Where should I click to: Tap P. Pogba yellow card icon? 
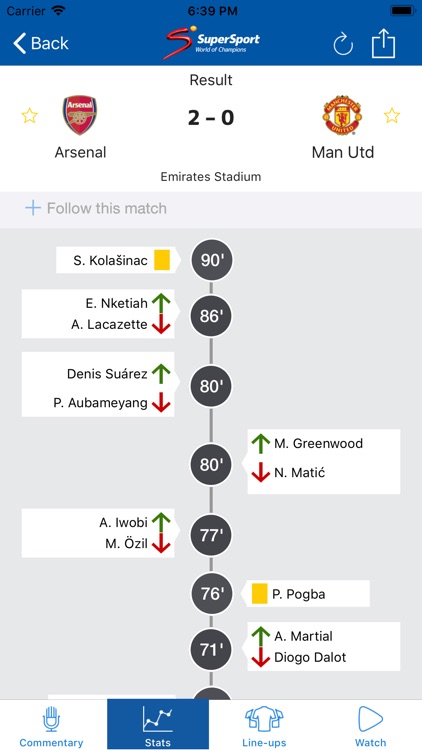[x=259, y=594]
